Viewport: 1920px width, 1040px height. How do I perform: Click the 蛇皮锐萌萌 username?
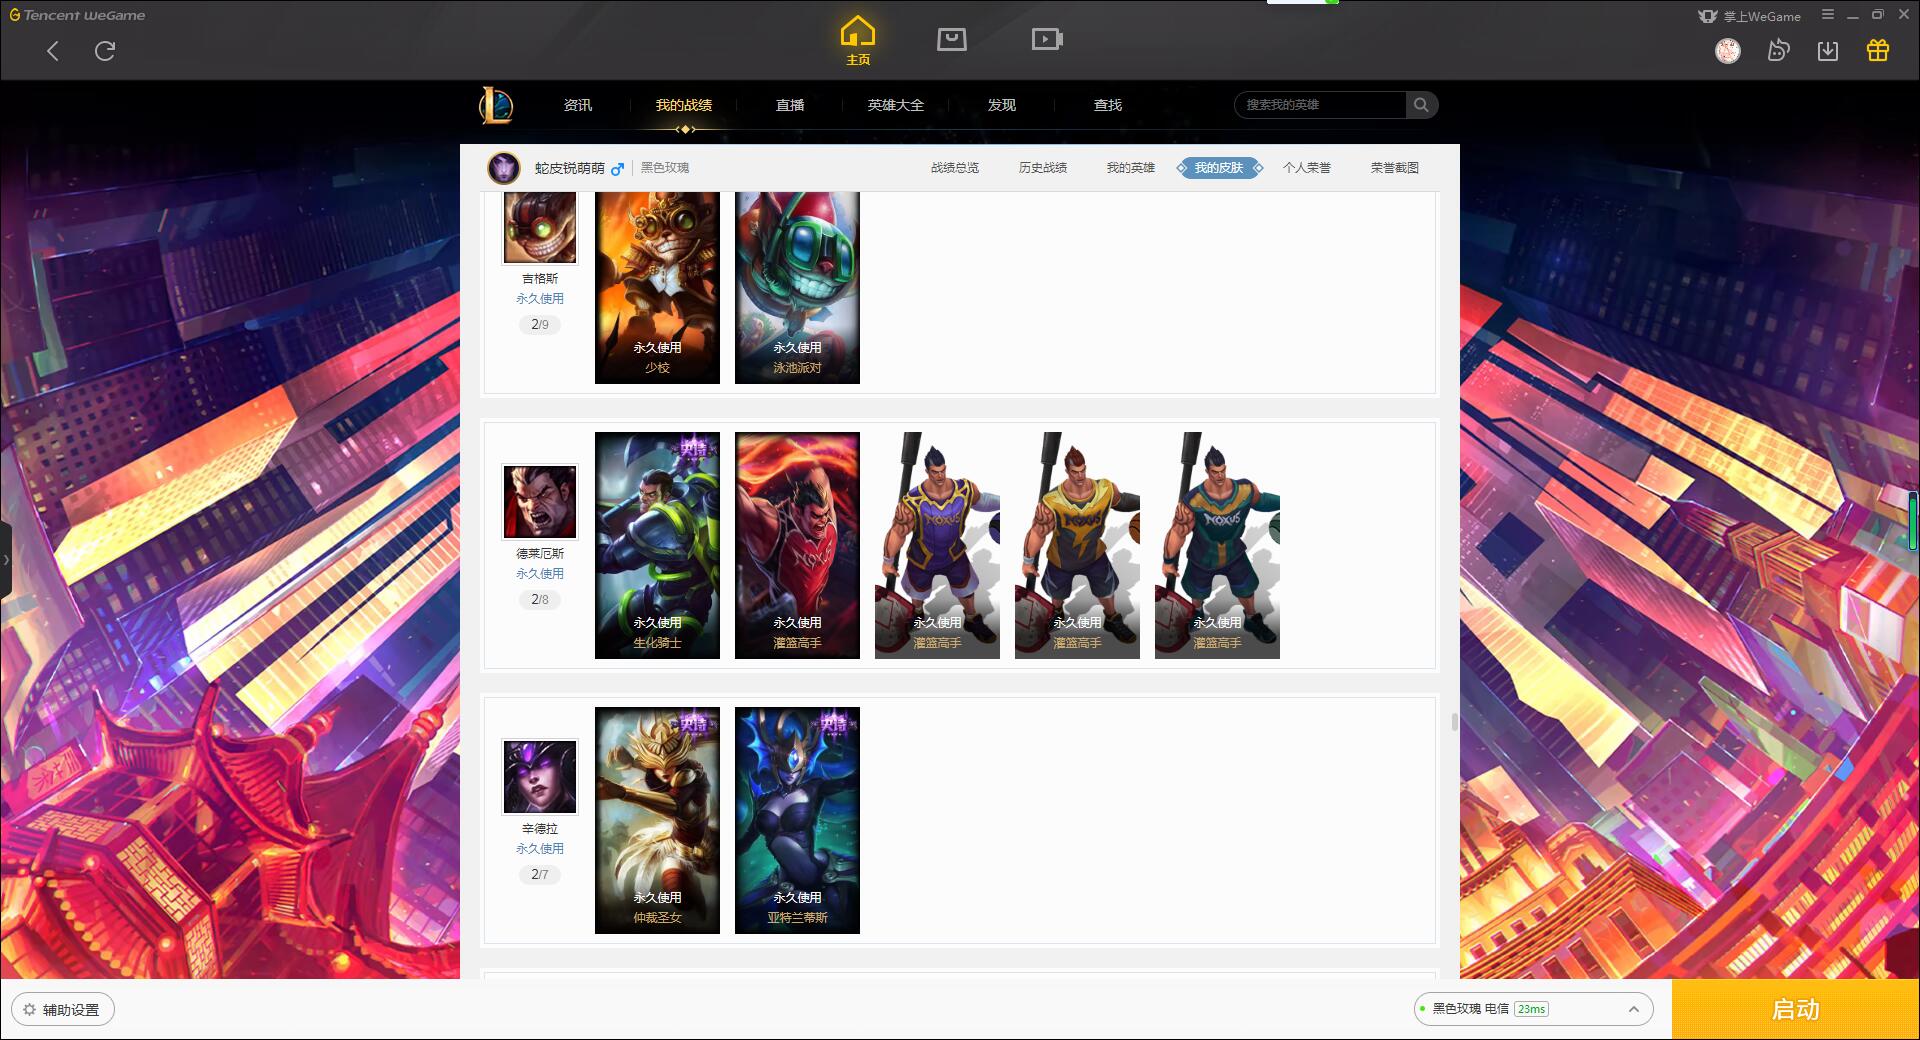pyautogui.click(x=569, y=168)
